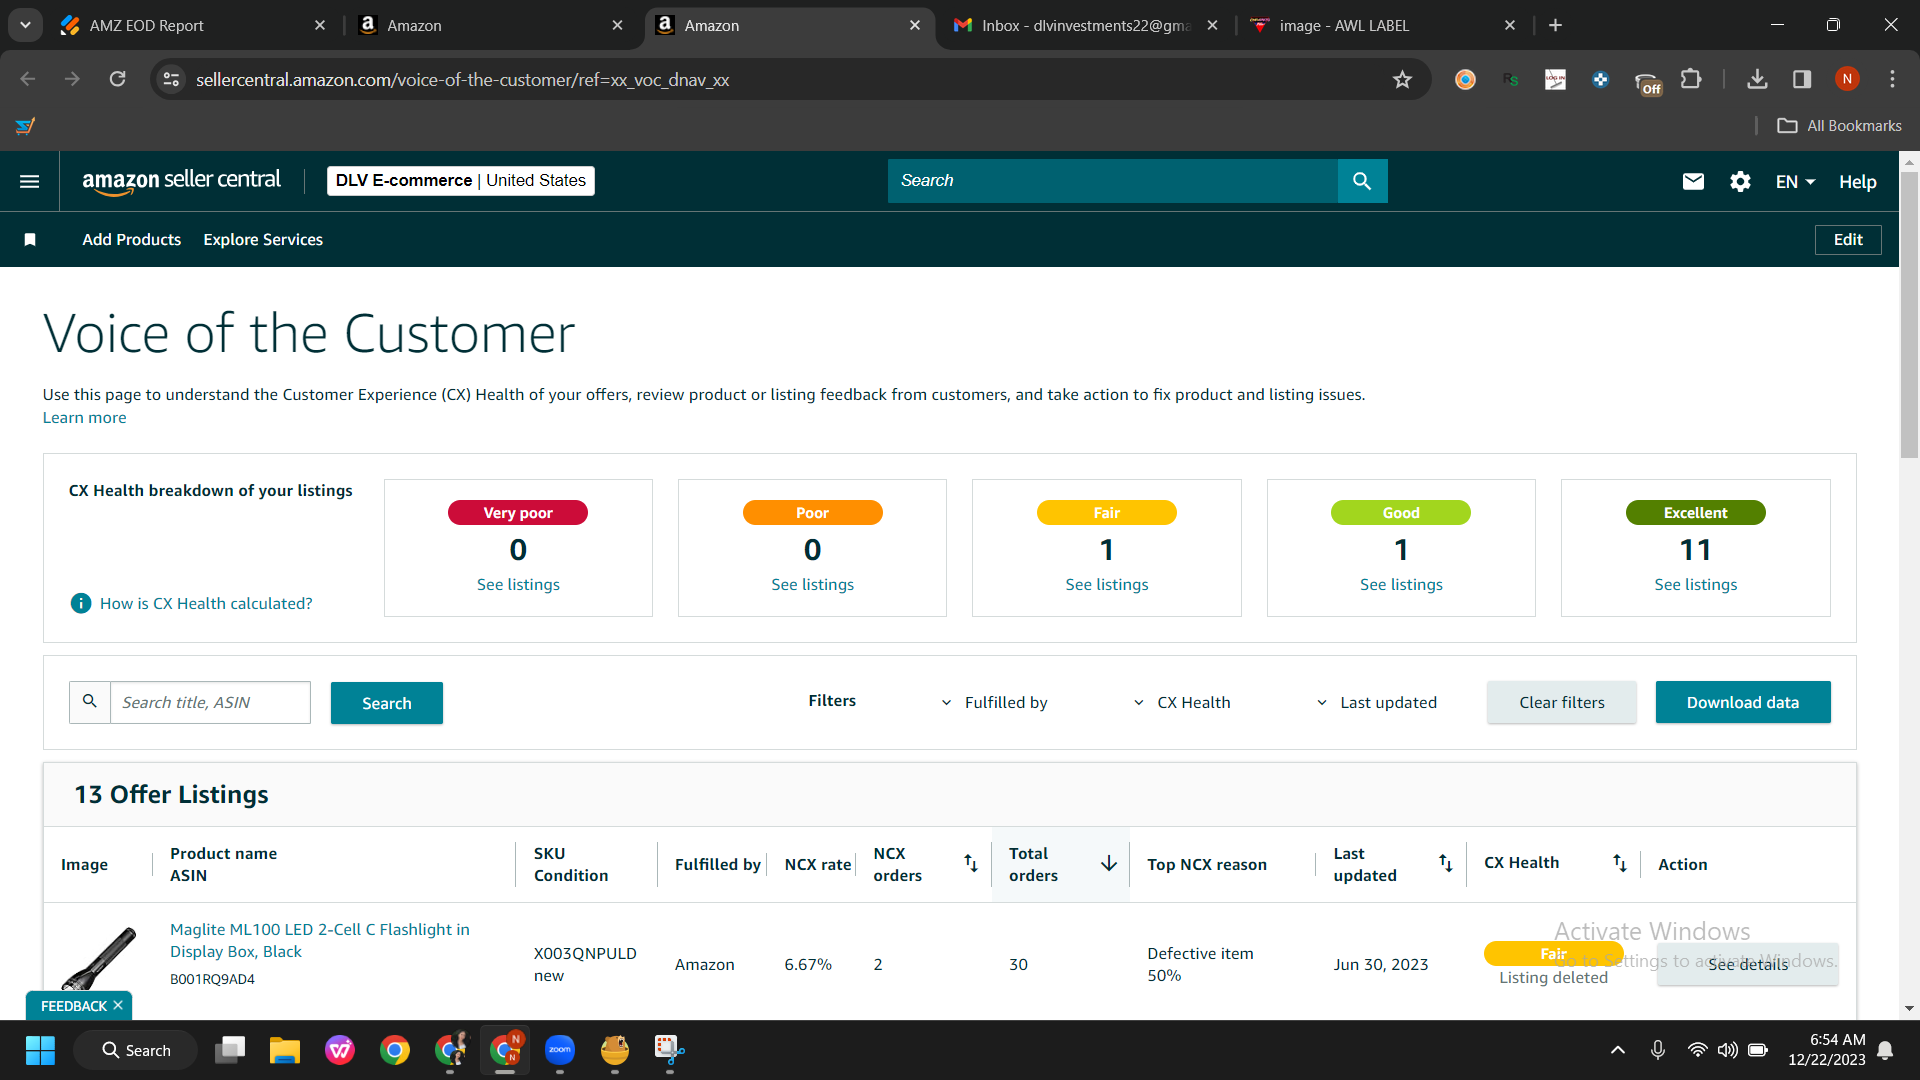The width and height of the screenshot is (1920, 1080).
Task: Click See details for the Maglite listing
Action: coord(1748,964)
